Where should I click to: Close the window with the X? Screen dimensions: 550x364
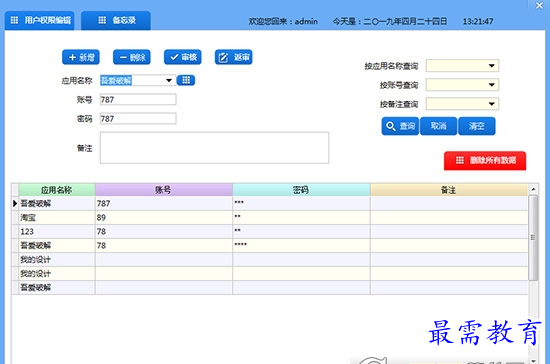[539, 5]
